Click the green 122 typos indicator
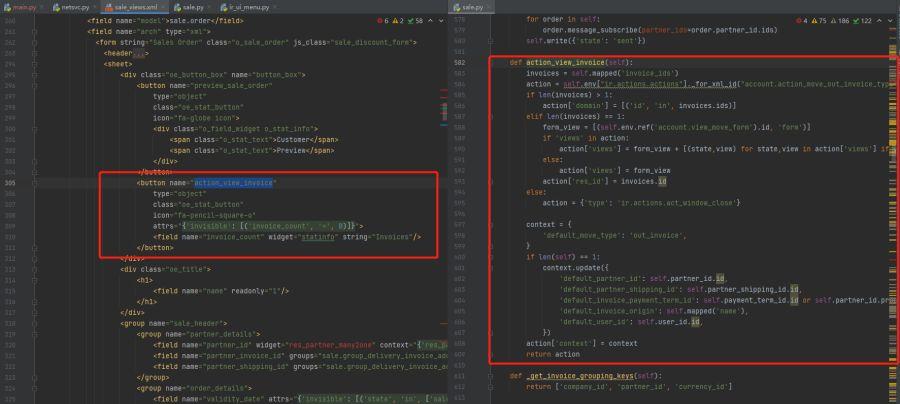This screenshot has width=900, height=404. click(863, 21)
